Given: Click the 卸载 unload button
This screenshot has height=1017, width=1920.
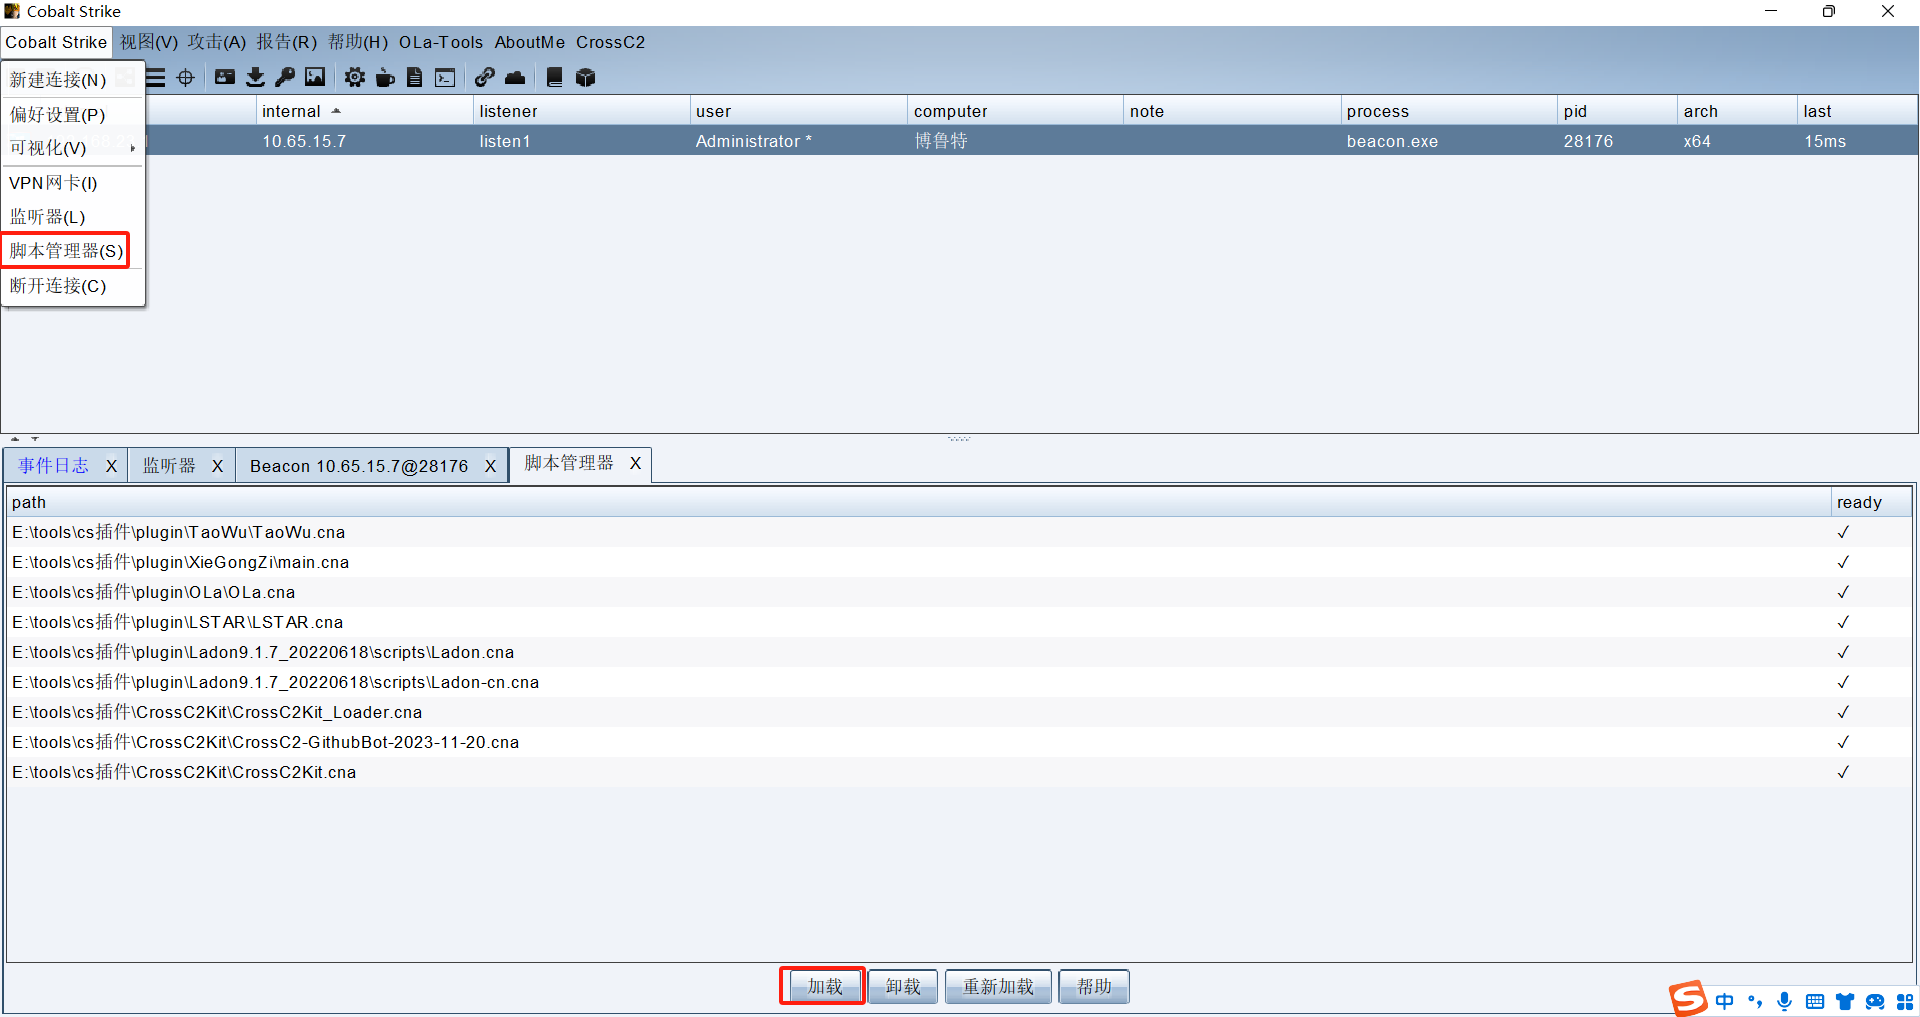Looking at the screenshot, I should coord(903,987).
